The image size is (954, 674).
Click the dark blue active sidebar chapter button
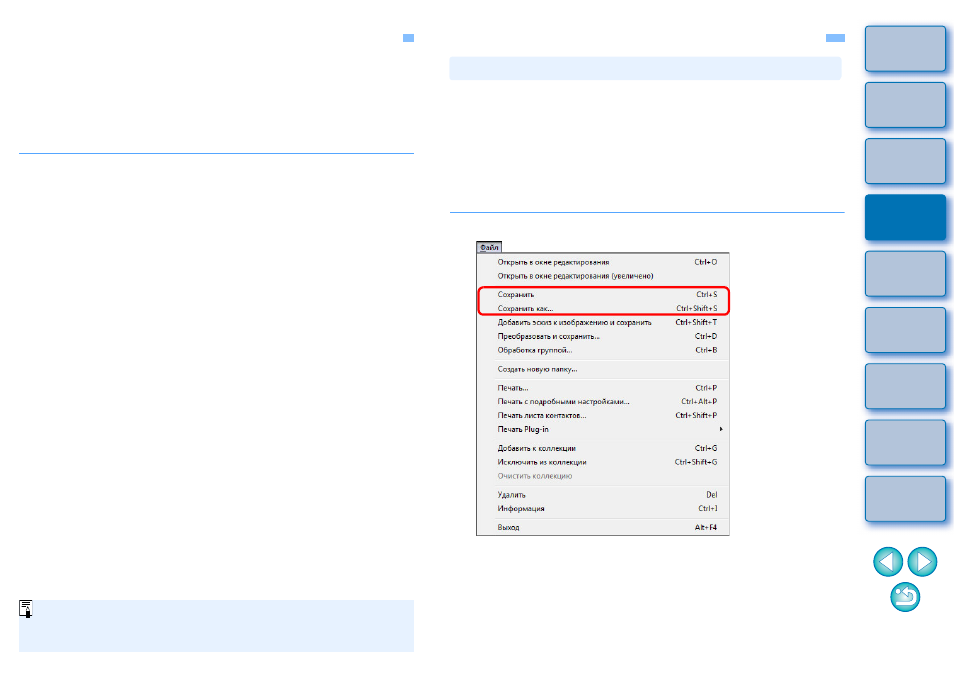(x=905, y=217)
